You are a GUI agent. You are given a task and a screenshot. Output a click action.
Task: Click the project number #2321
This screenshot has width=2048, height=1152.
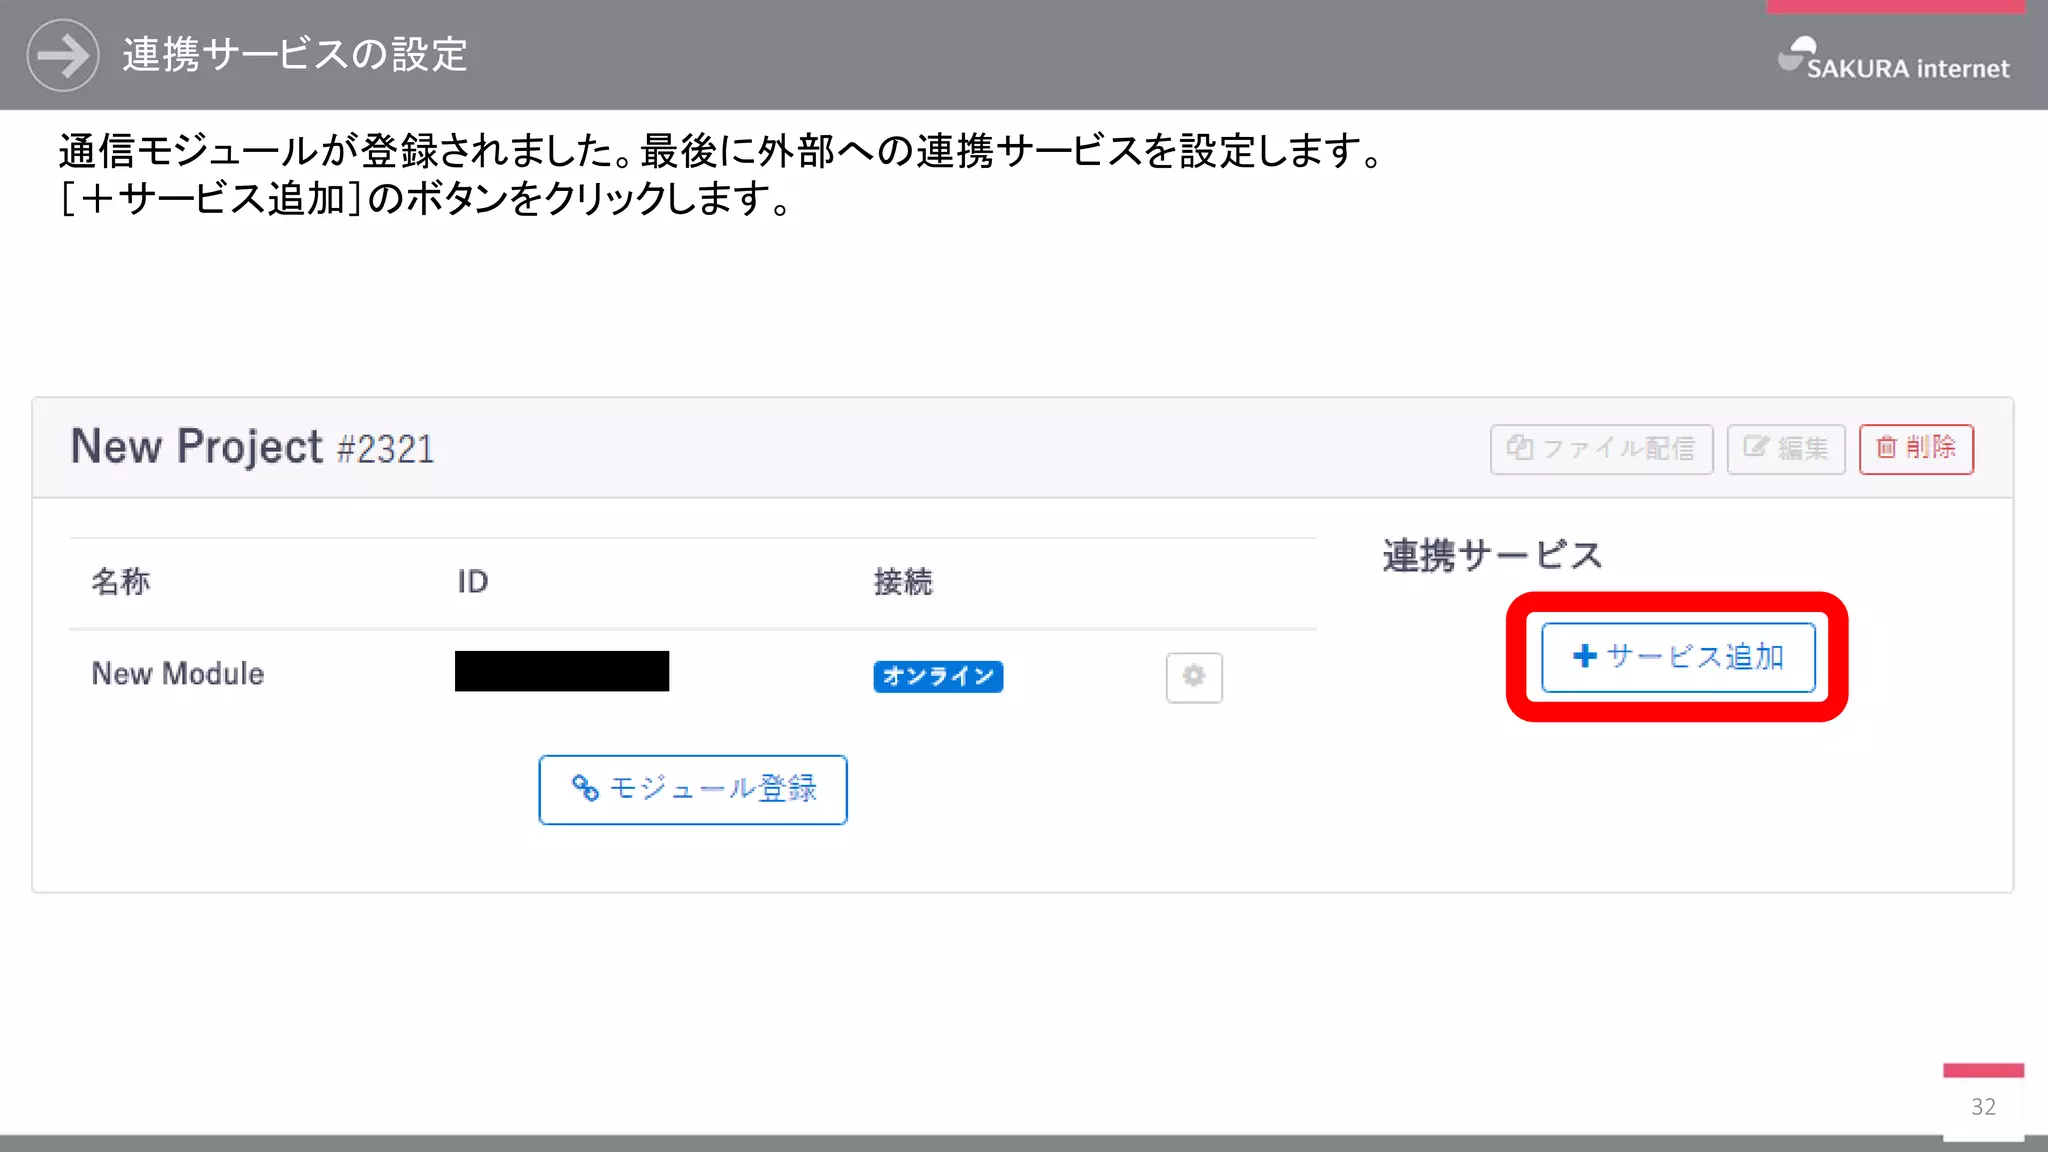[x=386, y=449]
